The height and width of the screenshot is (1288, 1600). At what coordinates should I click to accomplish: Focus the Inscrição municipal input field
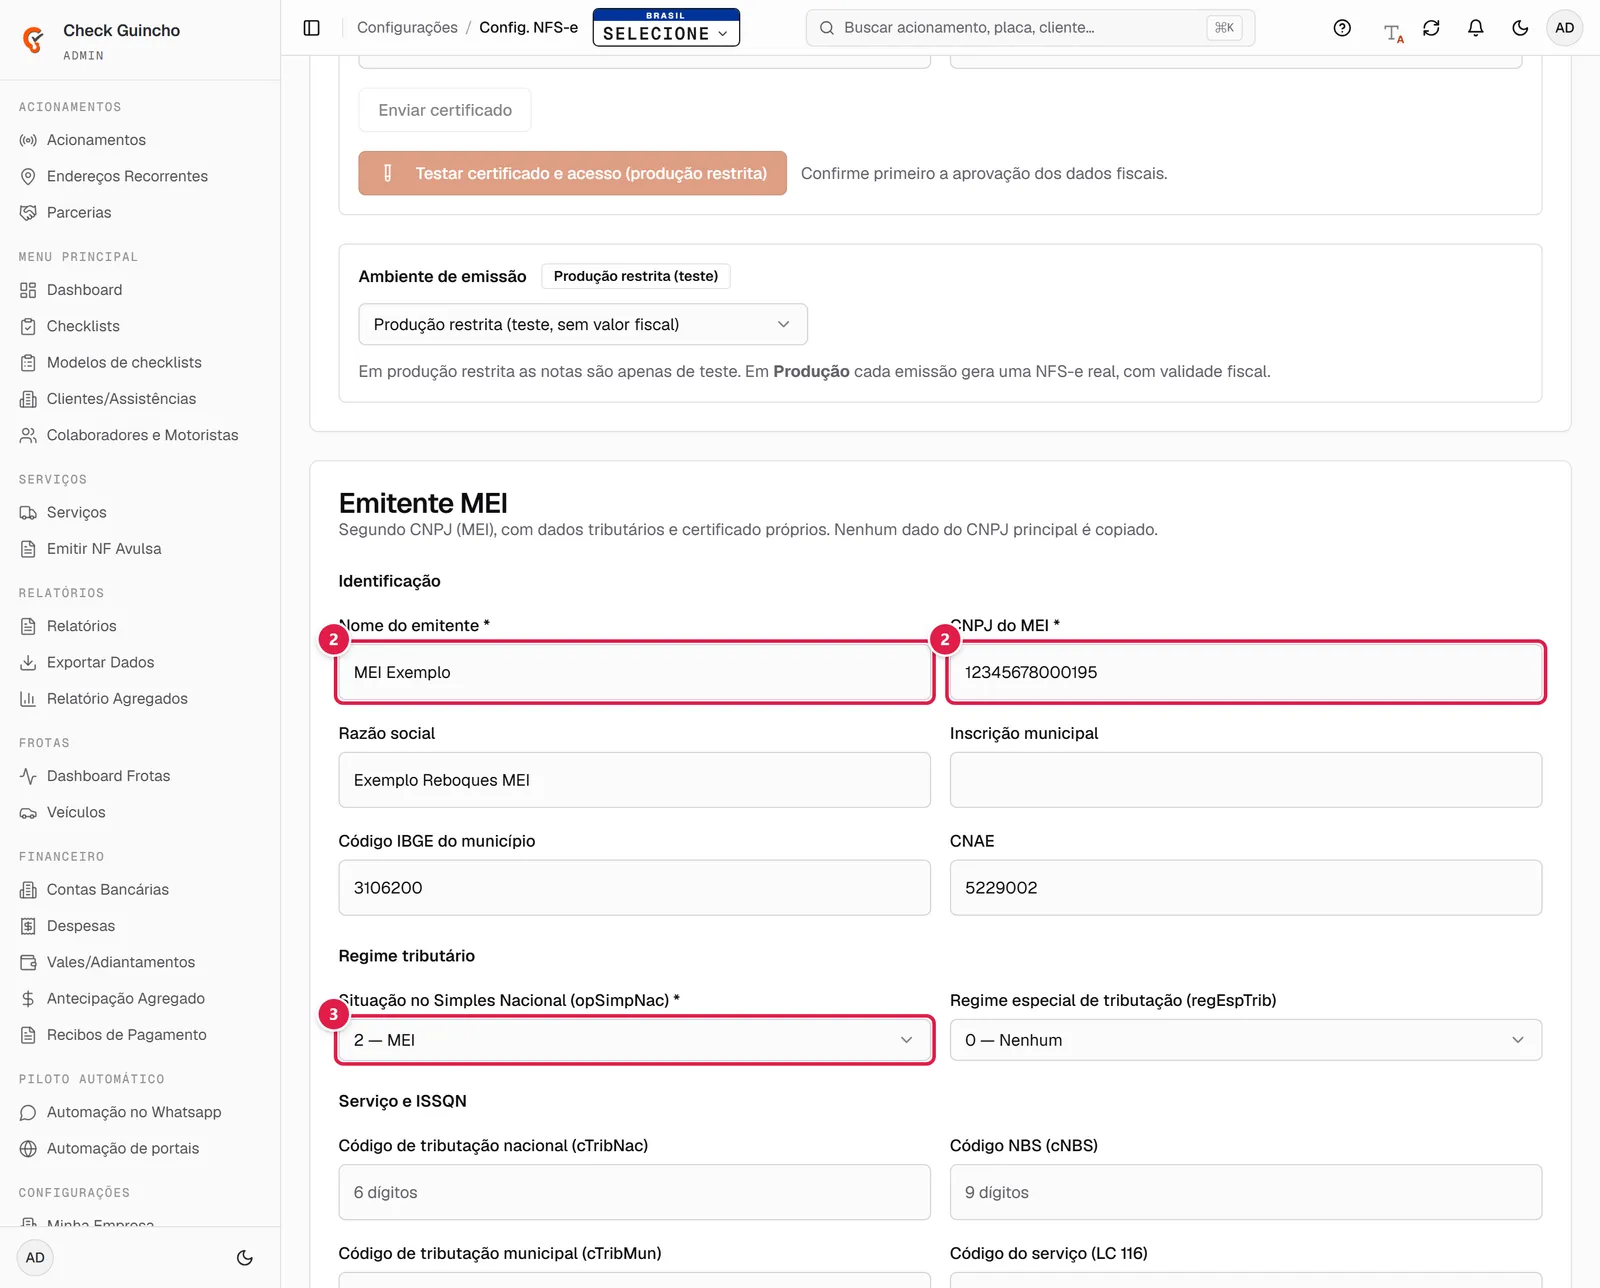[1246, 780]
